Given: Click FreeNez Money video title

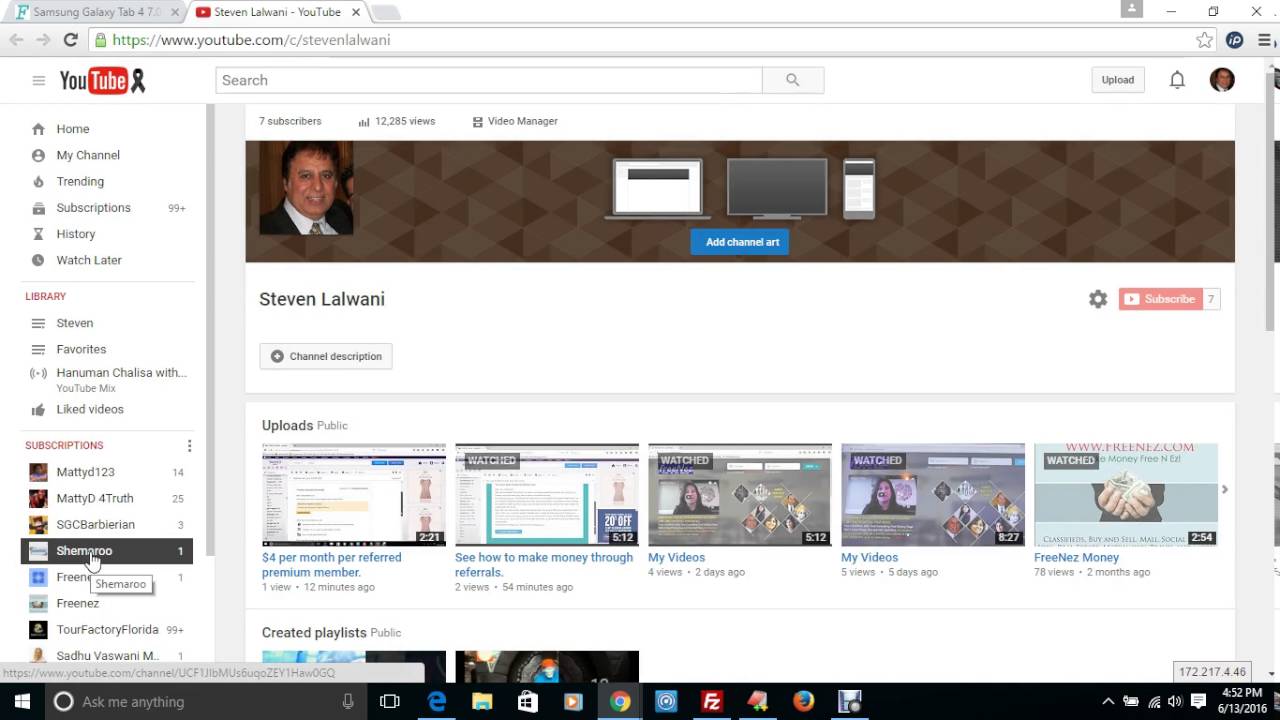Looking at the screenshot, I should point(1076,558).
